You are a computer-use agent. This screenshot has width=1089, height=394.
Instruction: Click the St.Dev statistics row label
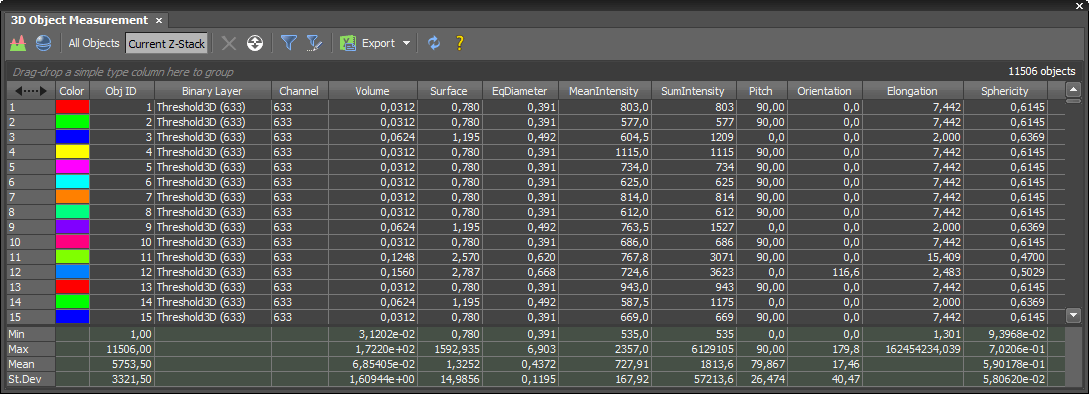point(31,379)
